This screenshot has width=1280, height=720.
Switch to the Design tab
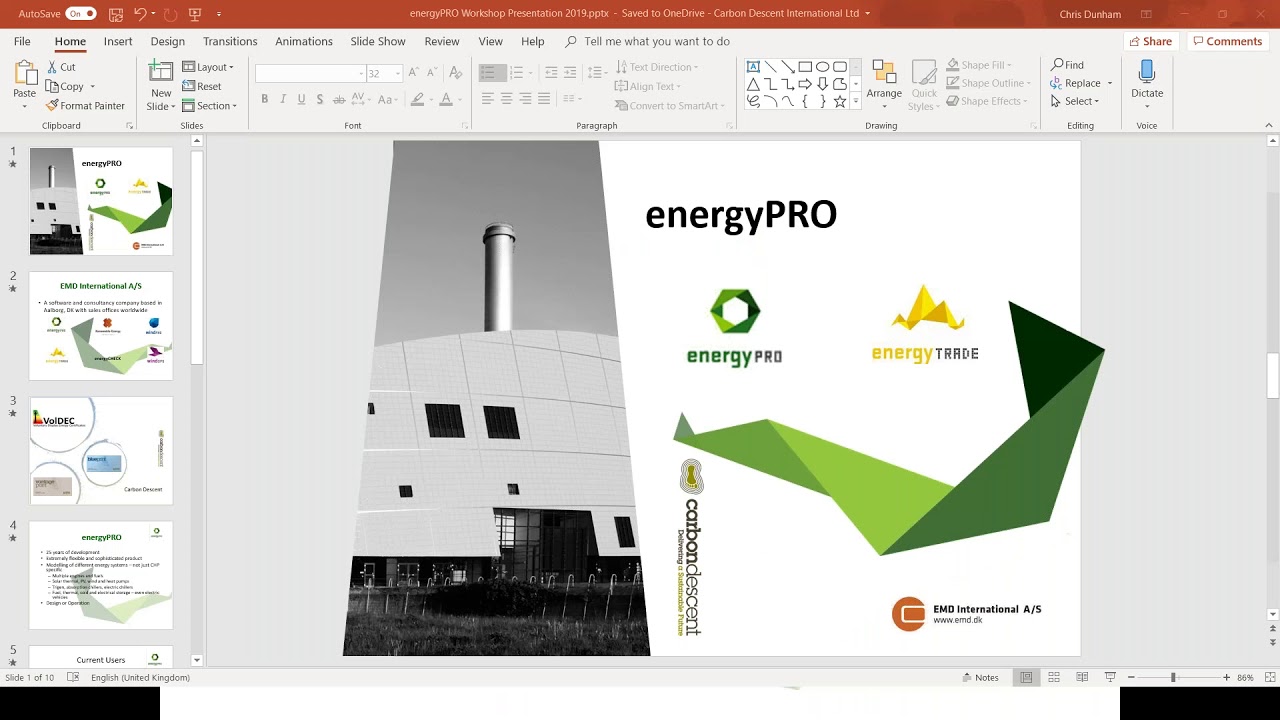click(x=168, y=41)
